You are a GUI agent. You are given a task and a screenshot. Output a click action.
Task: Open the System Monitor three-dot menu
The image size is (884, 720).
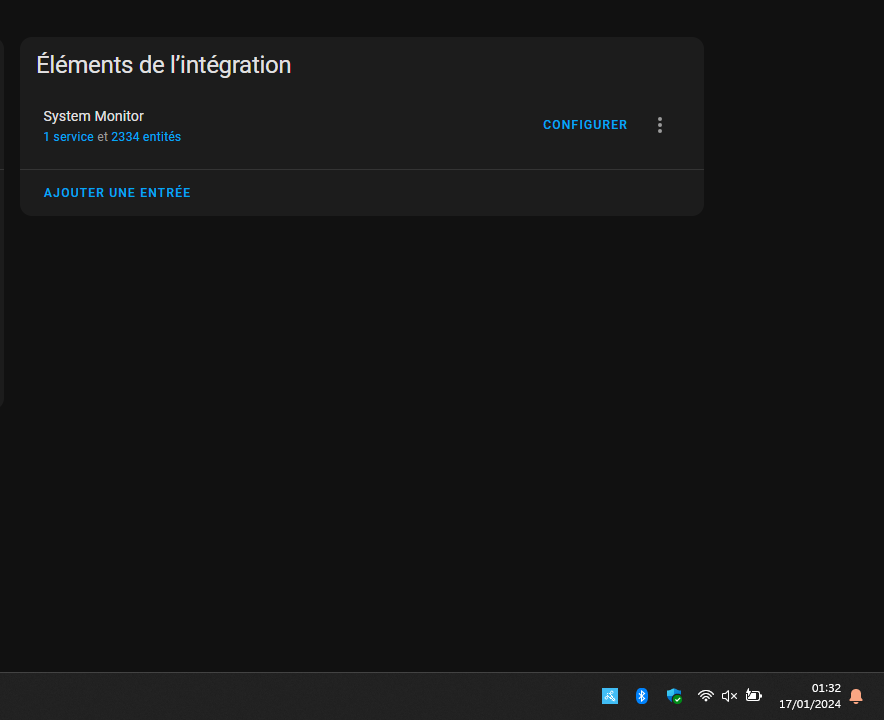[x=660, y=125]
